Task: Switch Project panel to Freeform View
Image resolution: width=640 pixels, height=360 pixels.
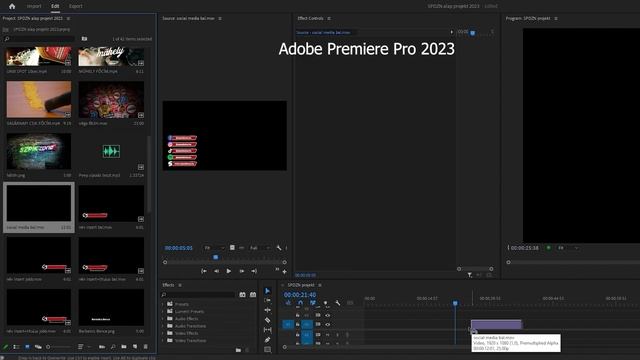Action: pos(38,347)
